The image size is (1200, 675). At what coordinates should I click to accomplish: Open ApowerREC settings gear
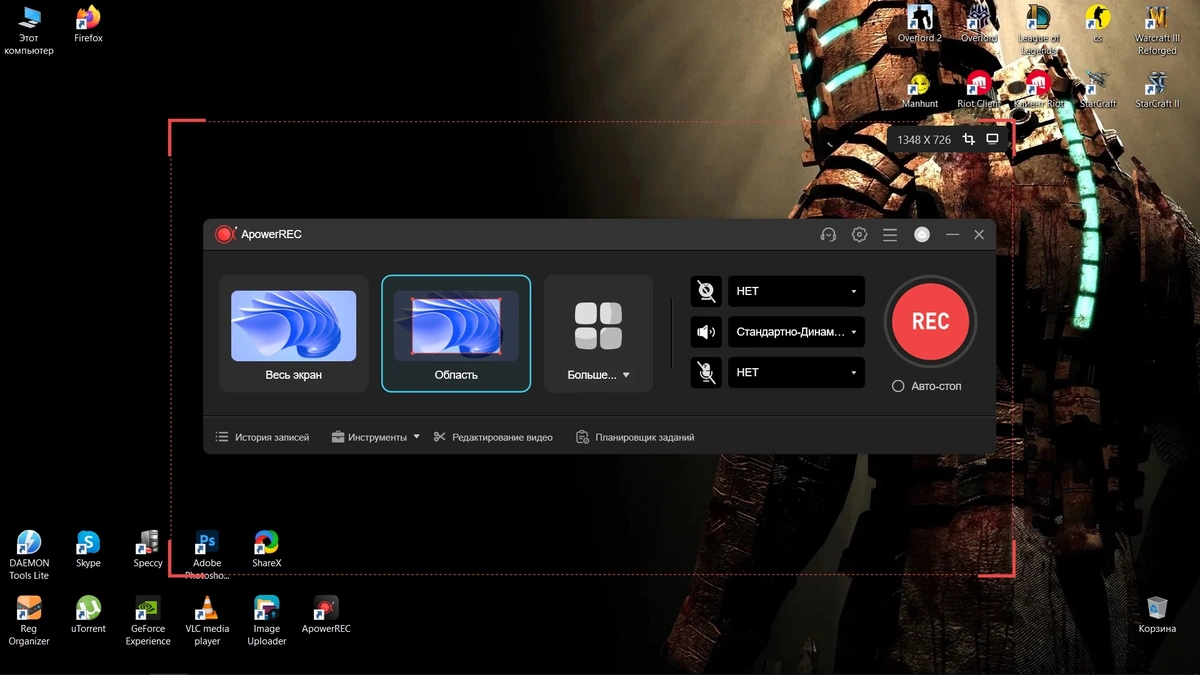[x=859, y=235]
